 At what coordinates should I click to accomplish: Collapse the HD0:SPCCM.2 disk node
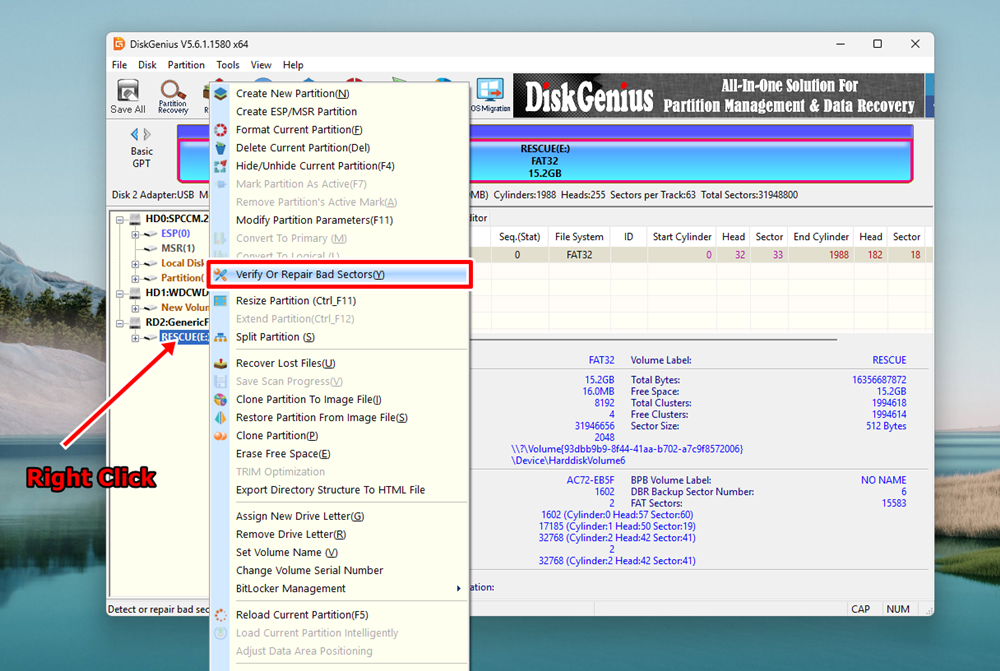(120, 219)
